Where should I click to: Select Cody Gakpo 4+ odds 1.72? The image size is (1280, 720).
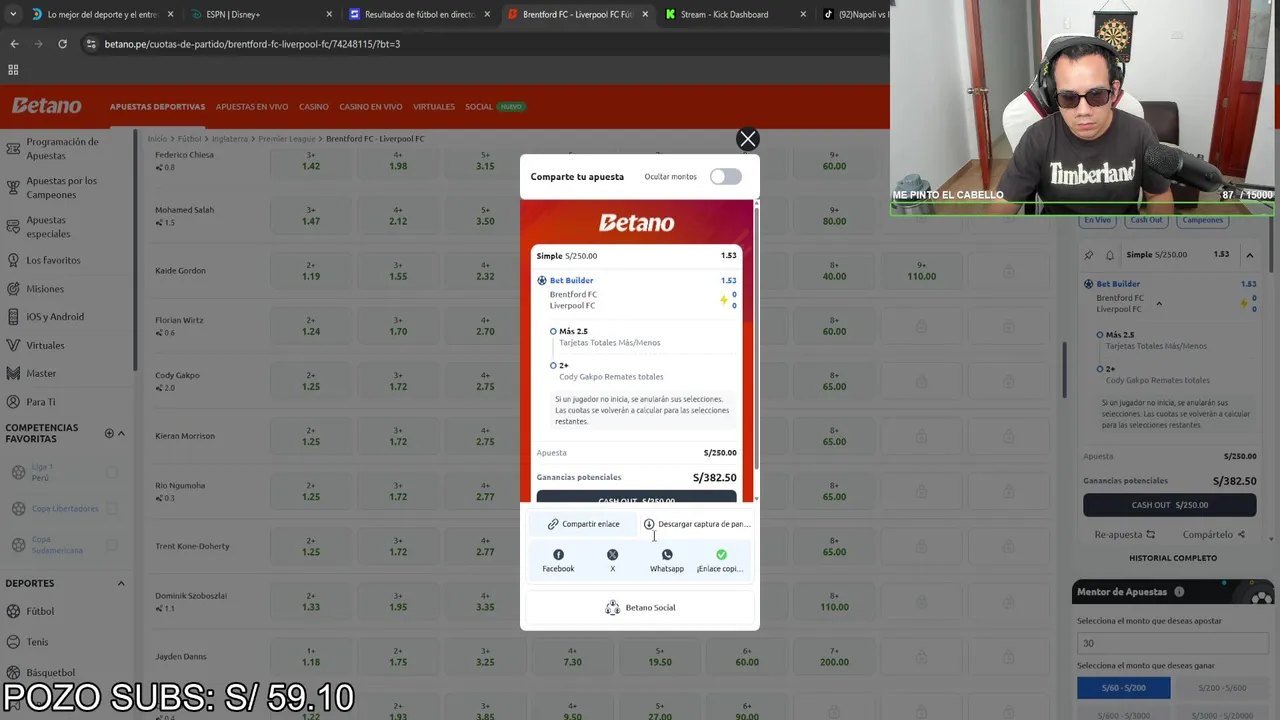tap(398, 380)
